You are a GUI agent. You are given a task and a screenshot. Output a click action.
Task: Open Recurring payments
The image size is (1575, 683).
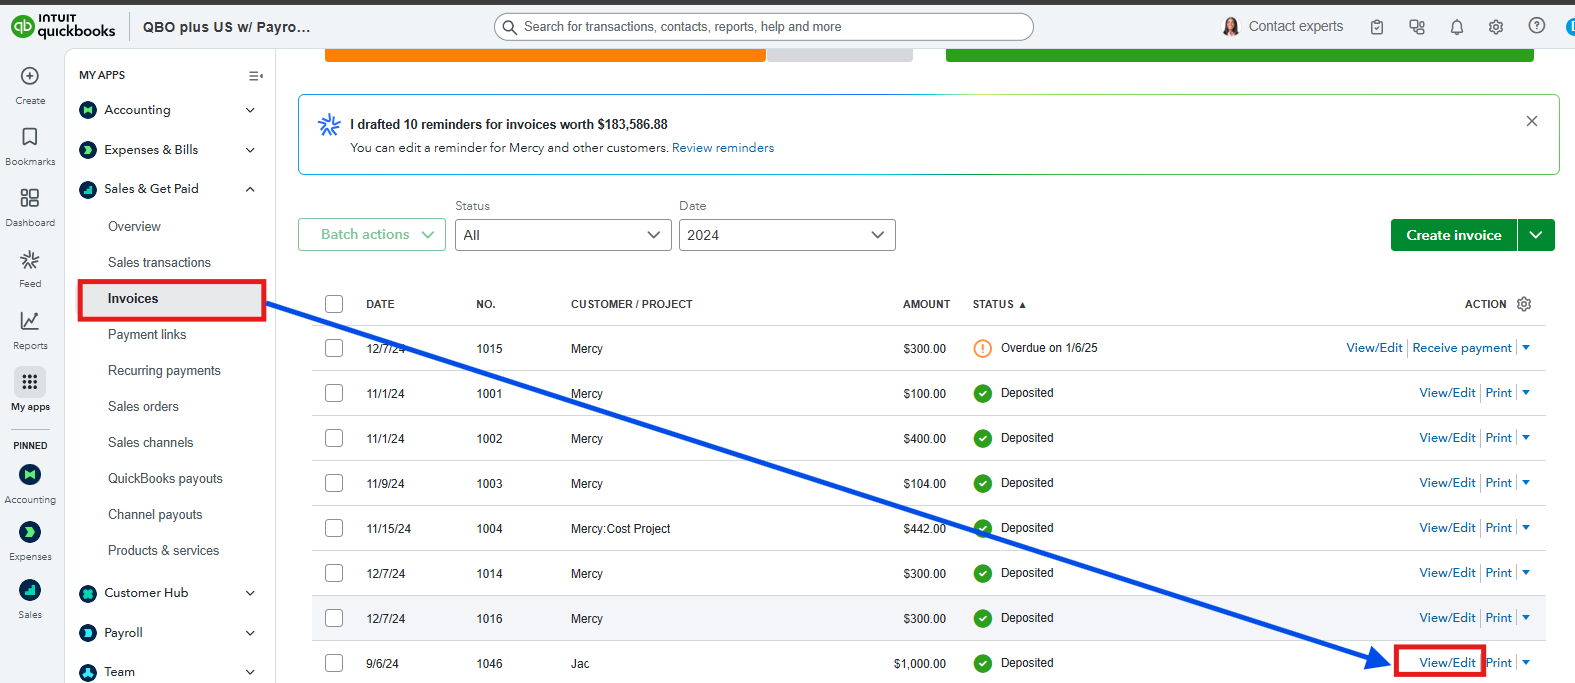click(164, 371)
